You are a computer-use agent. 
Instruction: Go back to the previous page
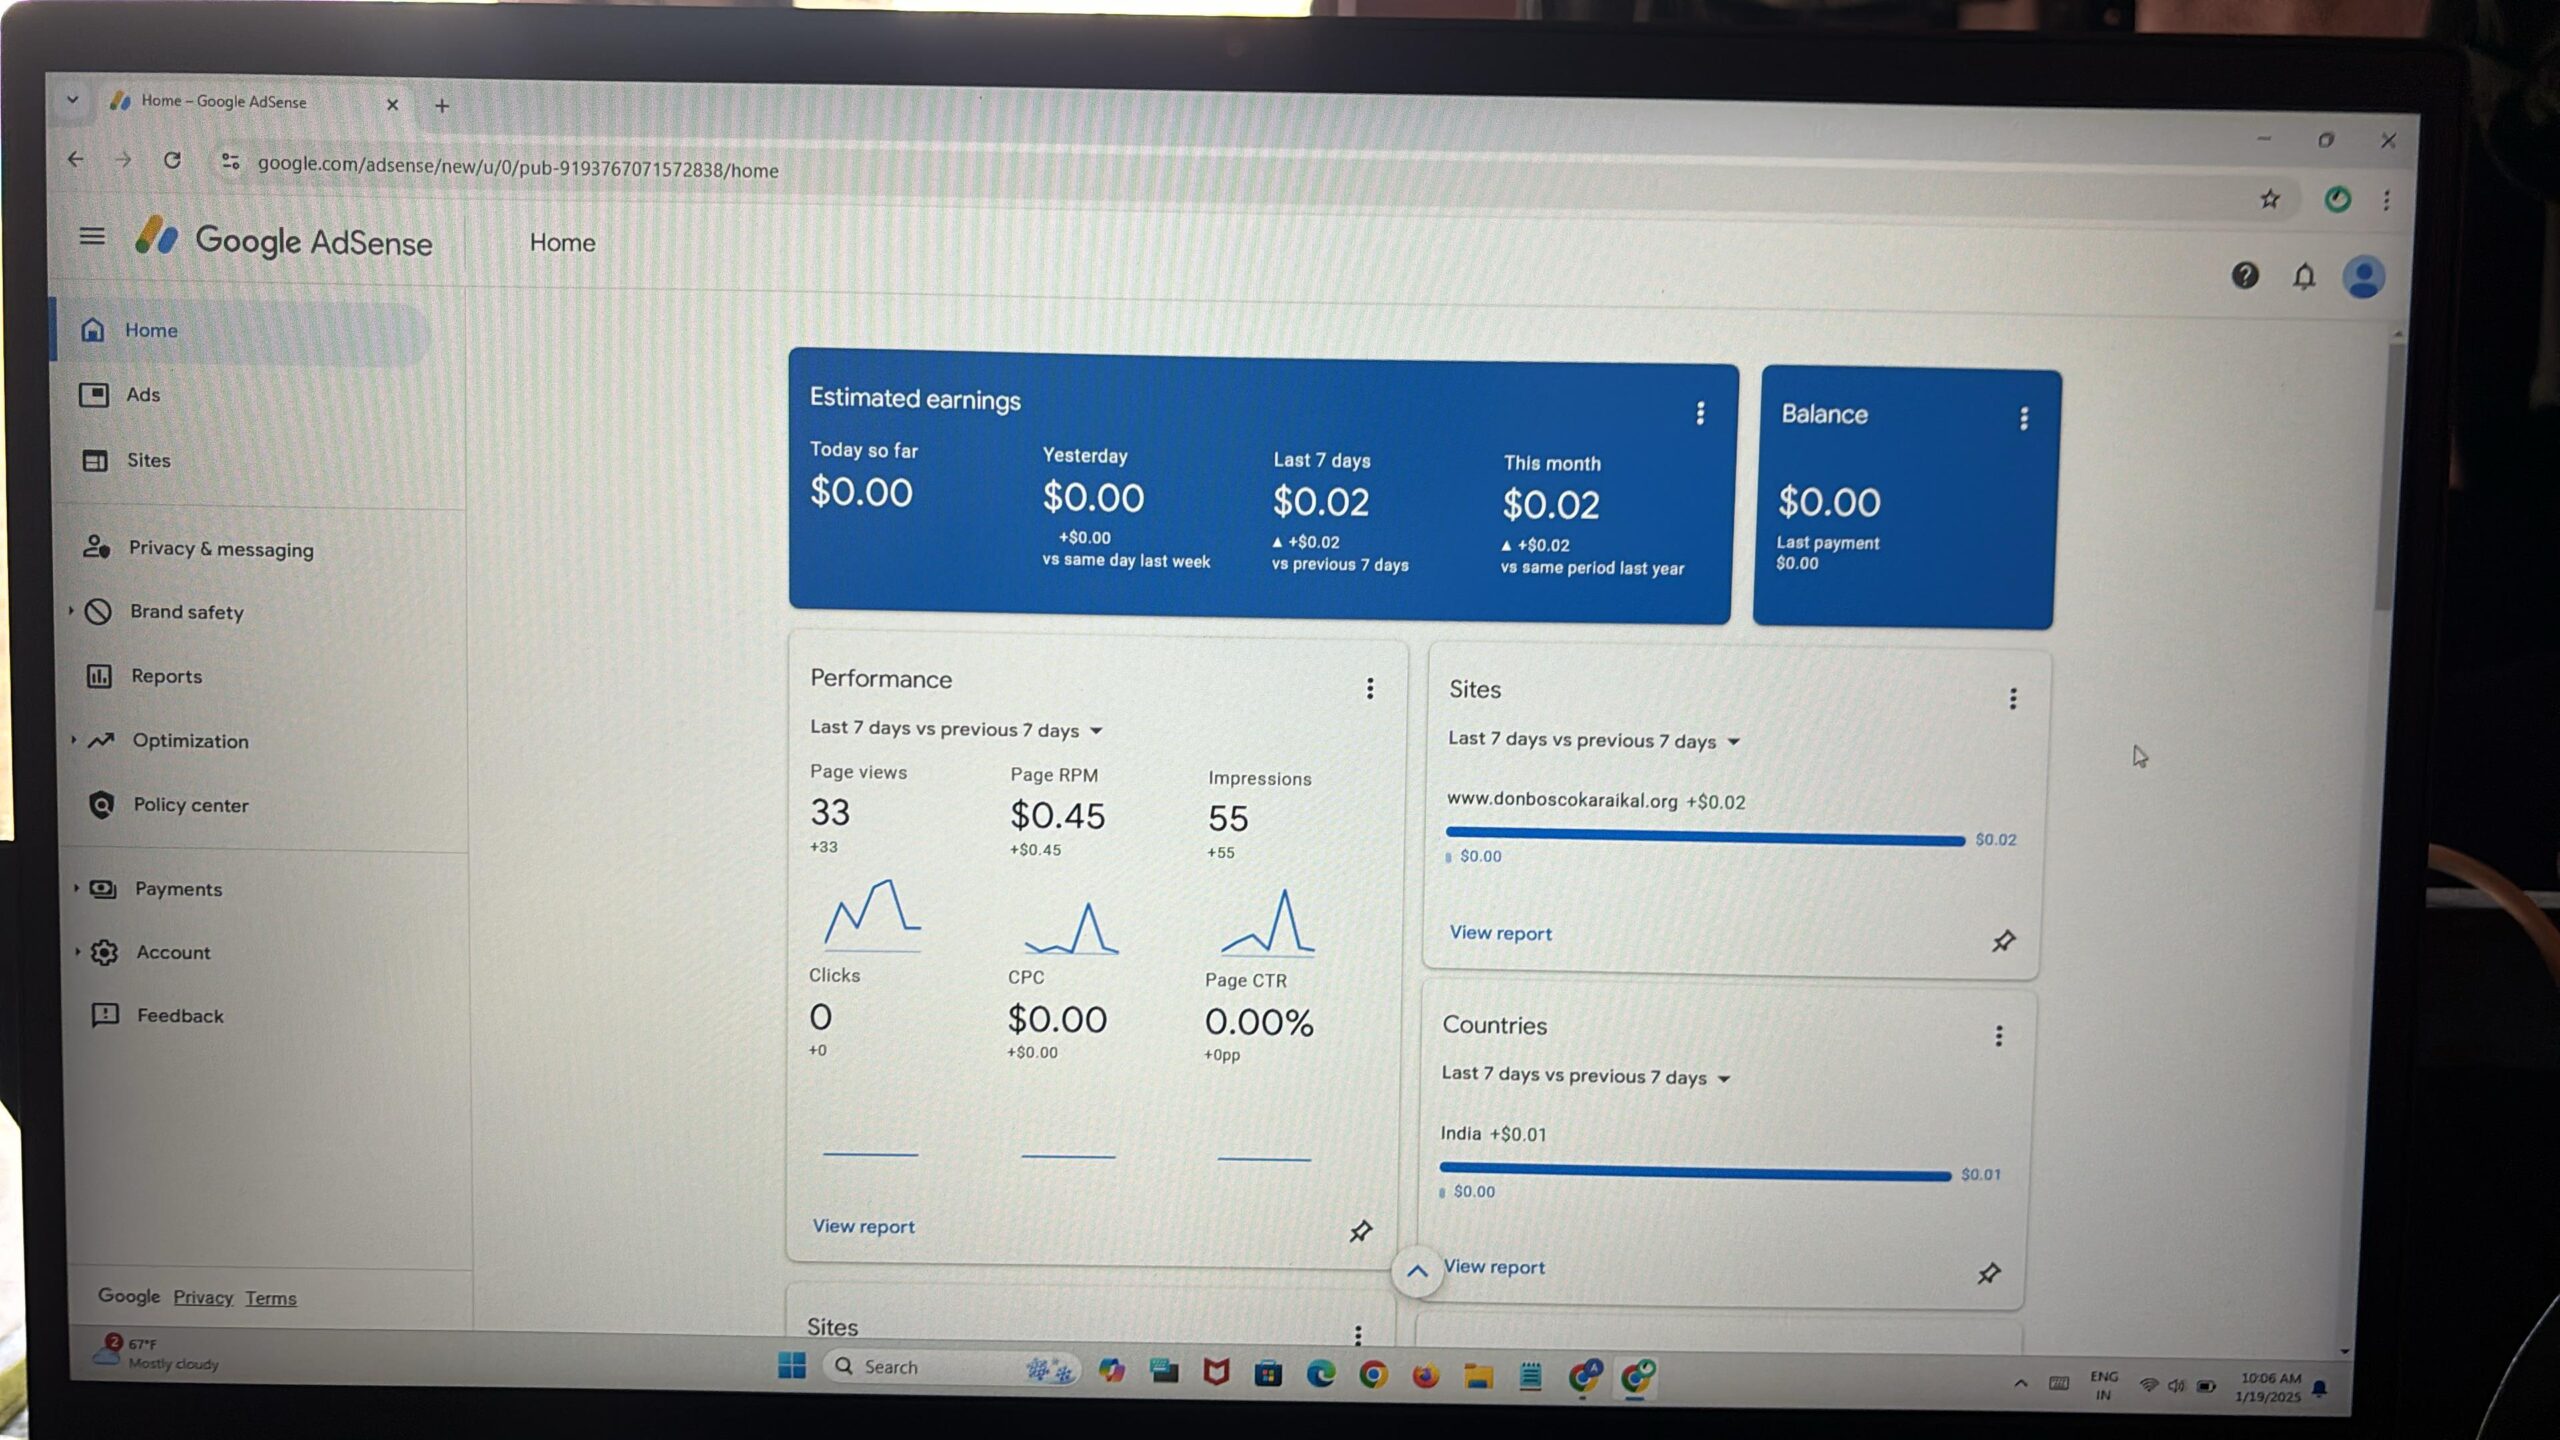[76, 158]
